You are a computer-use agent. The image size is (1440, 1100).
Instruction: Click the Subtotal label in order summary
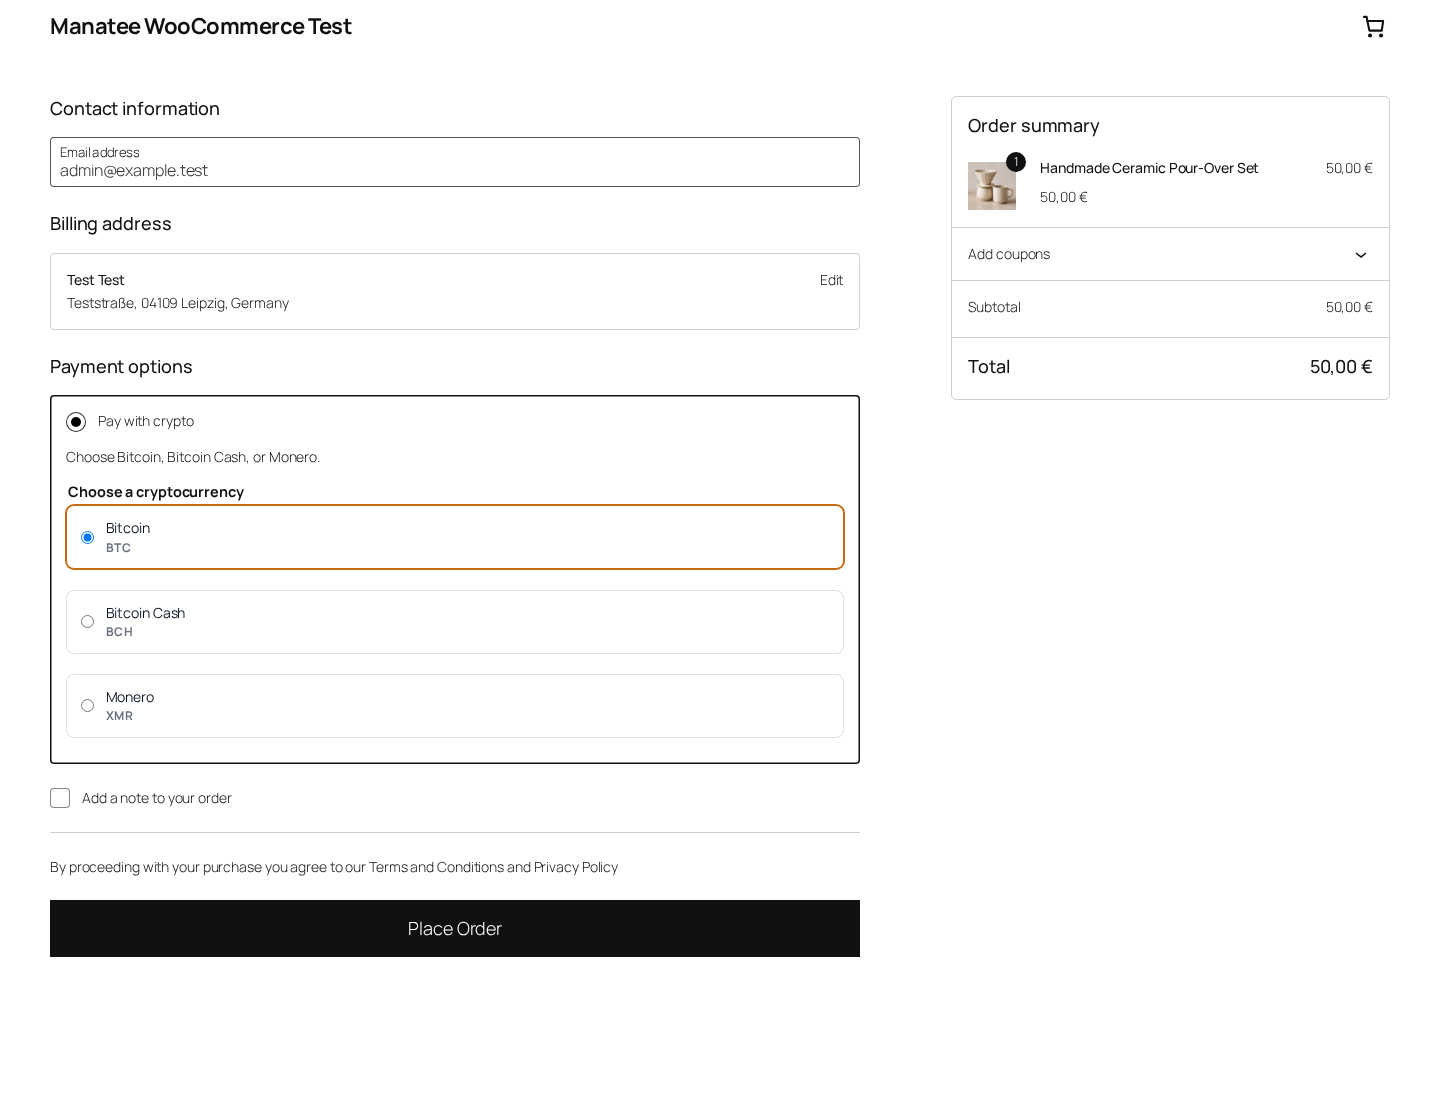994,307
